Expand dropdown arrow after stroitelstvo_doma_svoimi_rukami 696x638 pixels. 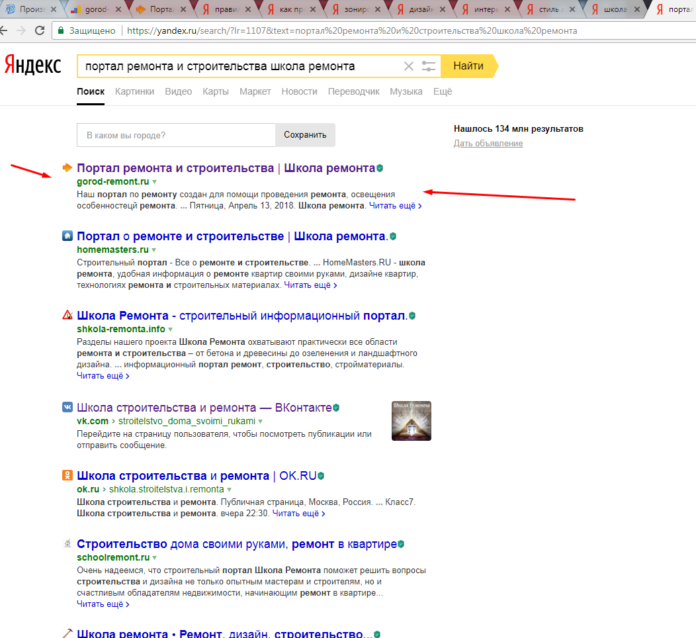pos(261,421)
